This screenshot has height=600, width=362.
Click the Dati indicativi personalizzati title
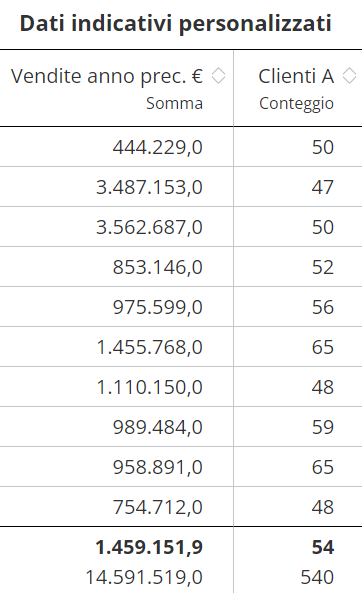coord(176,23)
